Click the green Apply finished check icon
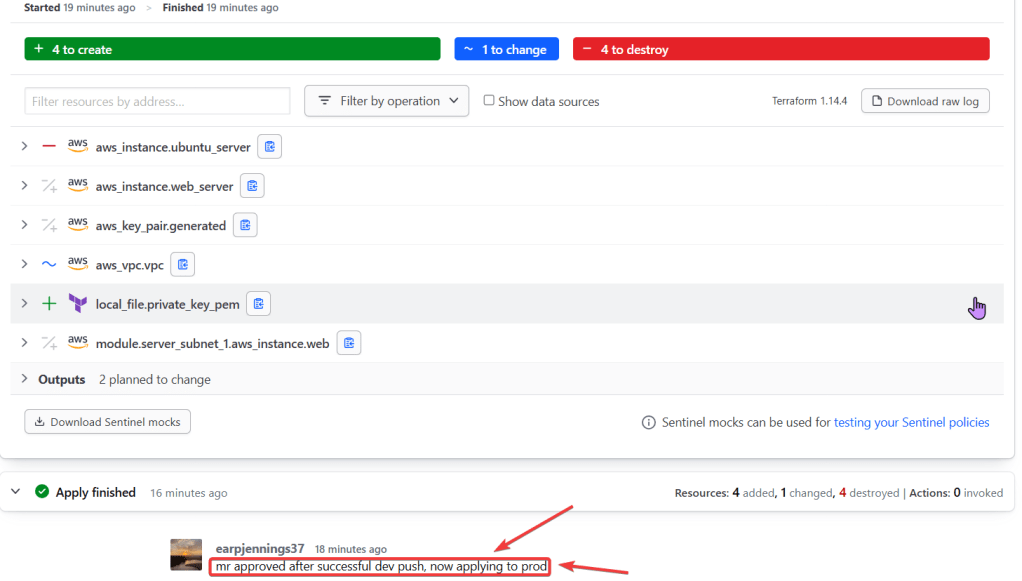The height and width of the screenshot is (581, 1022). pos(42,492)
